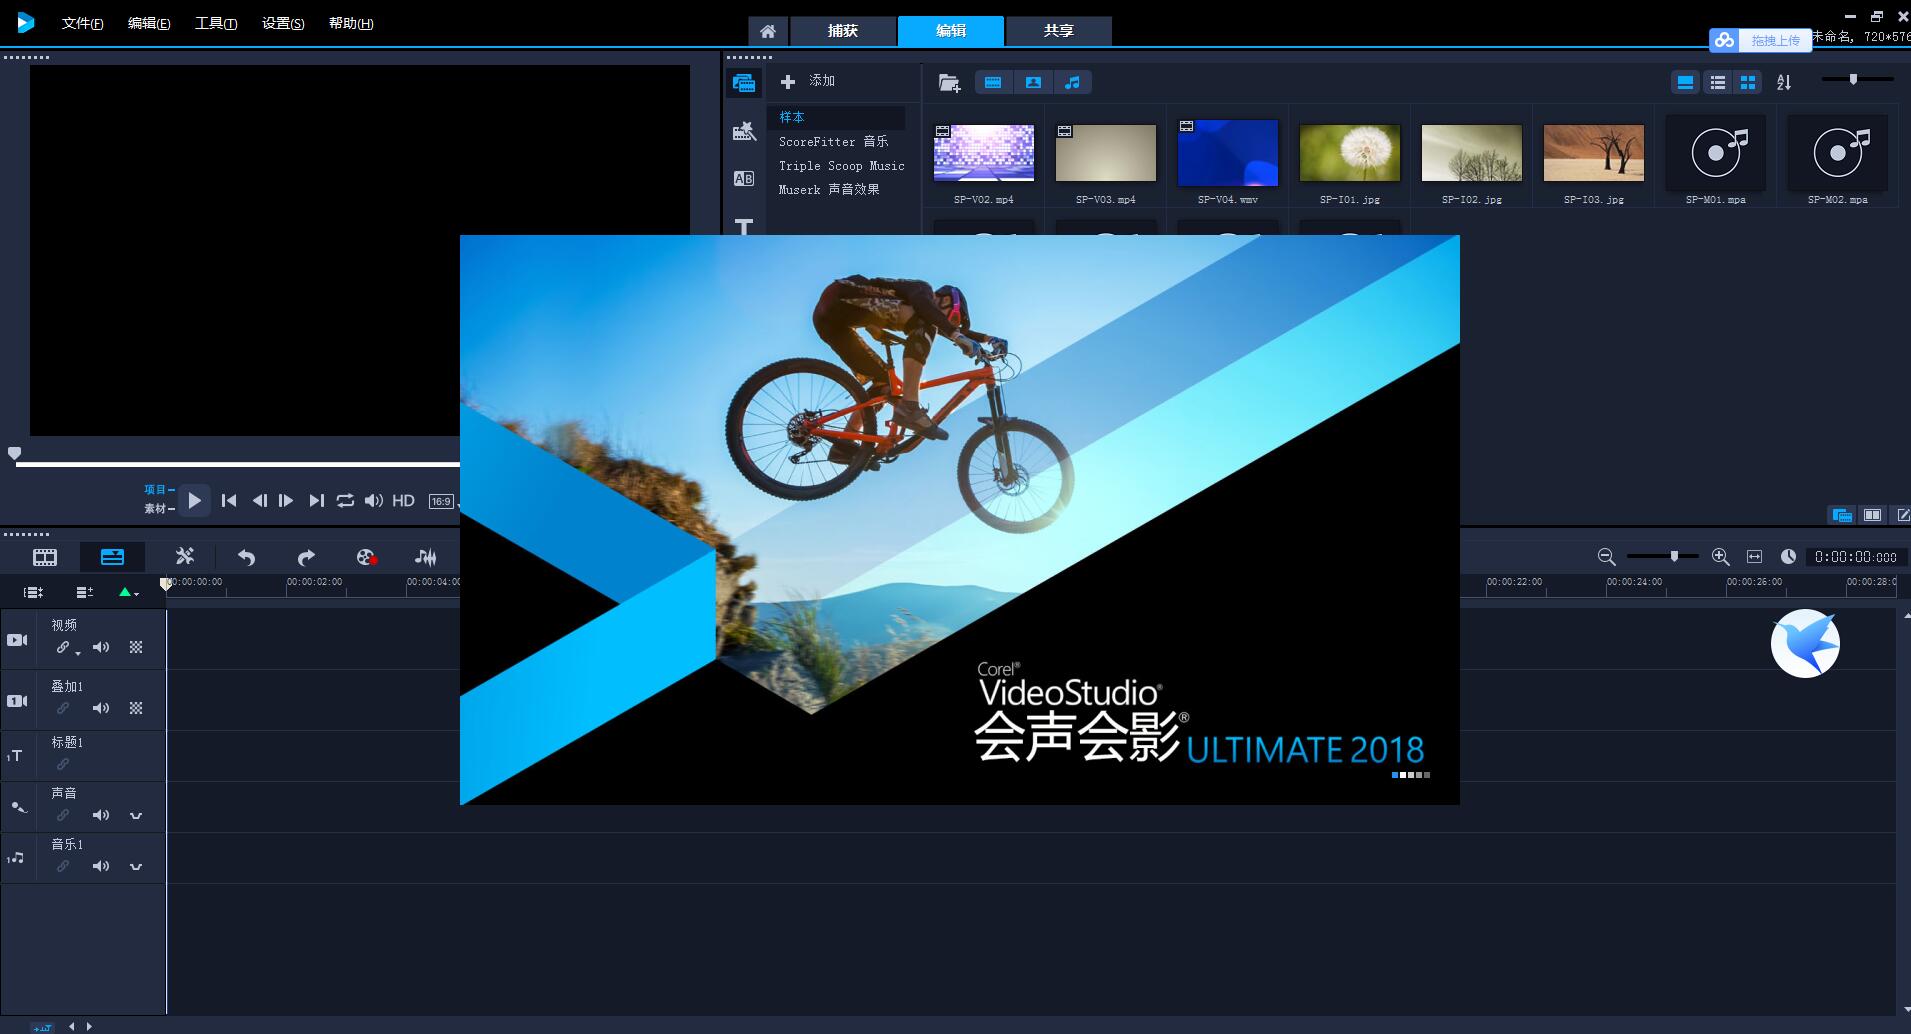
Task: Fit project in timeline window
Action: coord(1754,557)
